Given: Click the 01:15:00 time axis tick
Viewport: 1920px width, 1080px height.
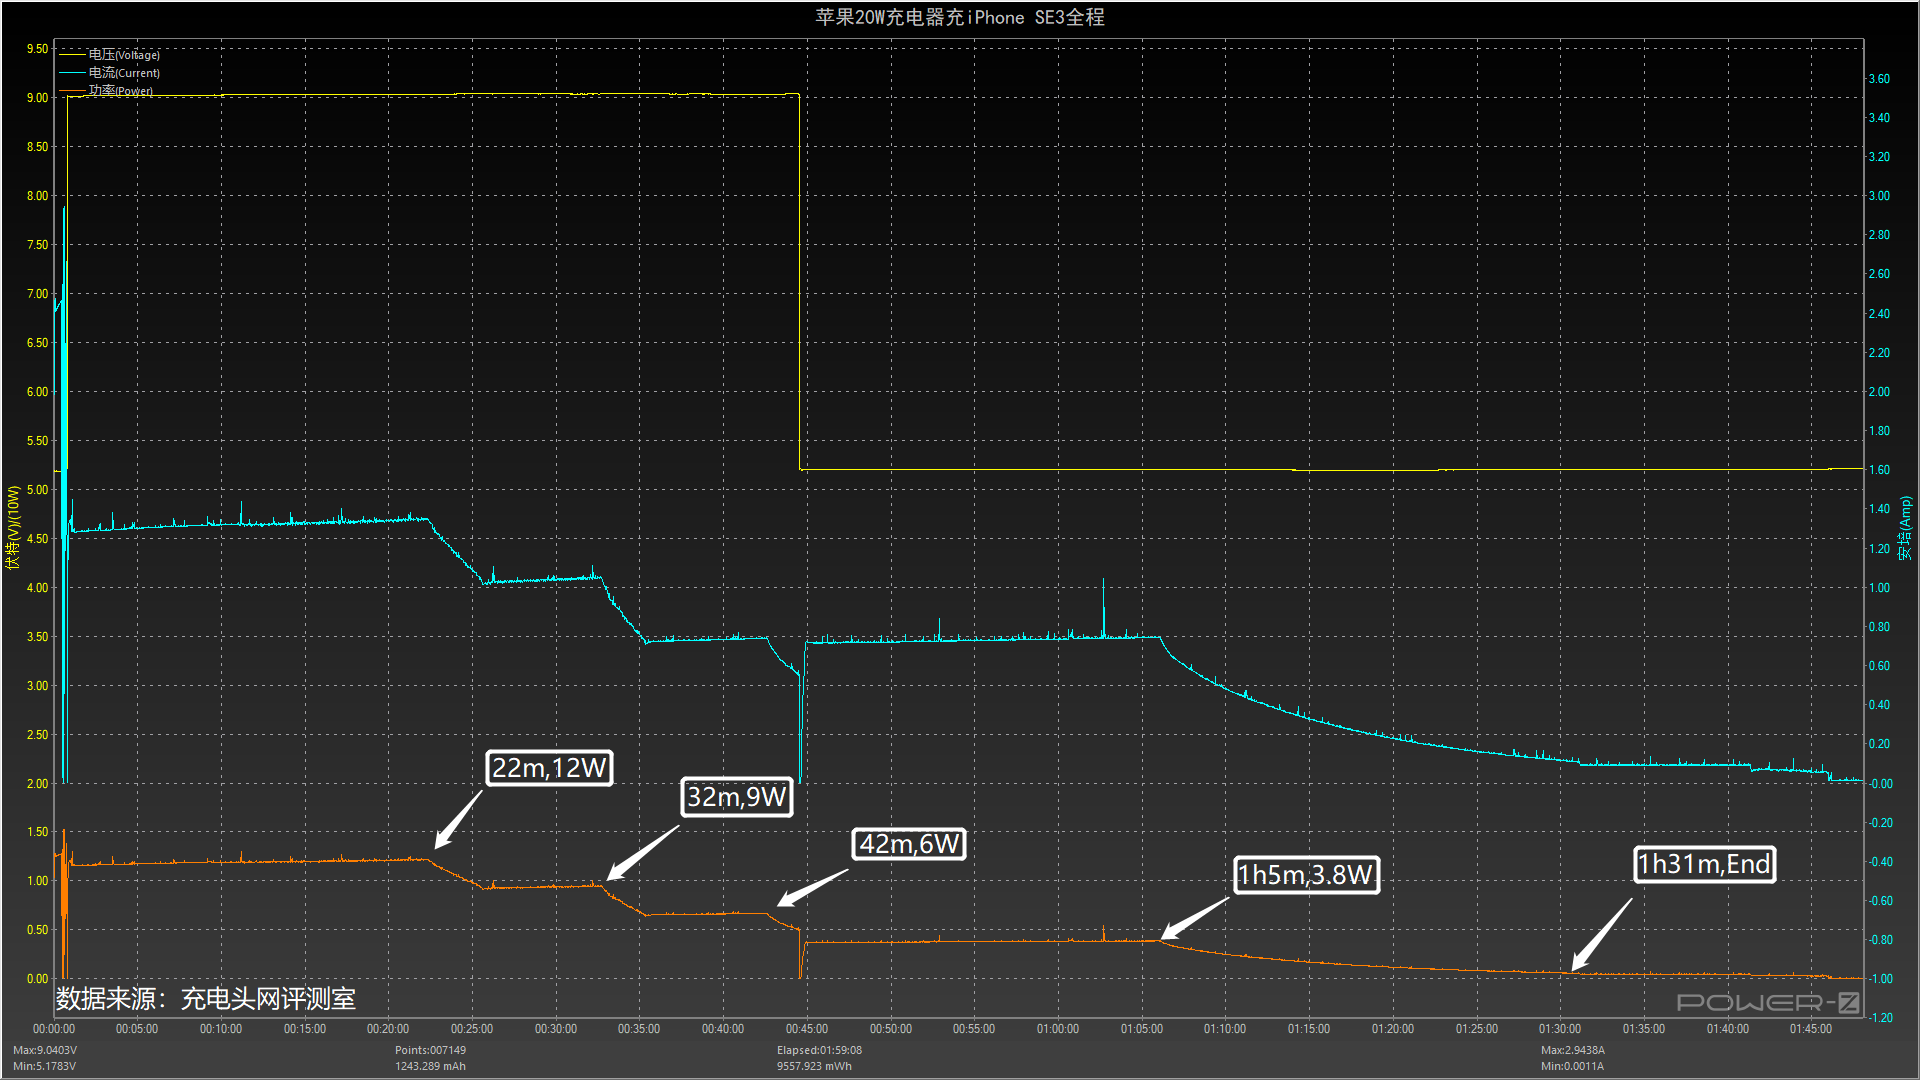Looking at the screenshot, I should tap(1309, 1029).
